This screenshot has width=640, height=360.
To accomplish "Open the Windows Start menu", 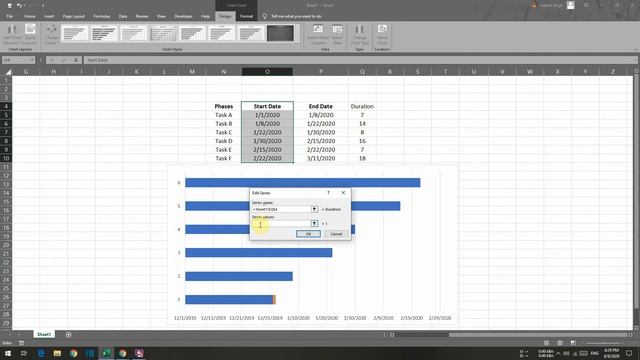I will click(8, 353).
